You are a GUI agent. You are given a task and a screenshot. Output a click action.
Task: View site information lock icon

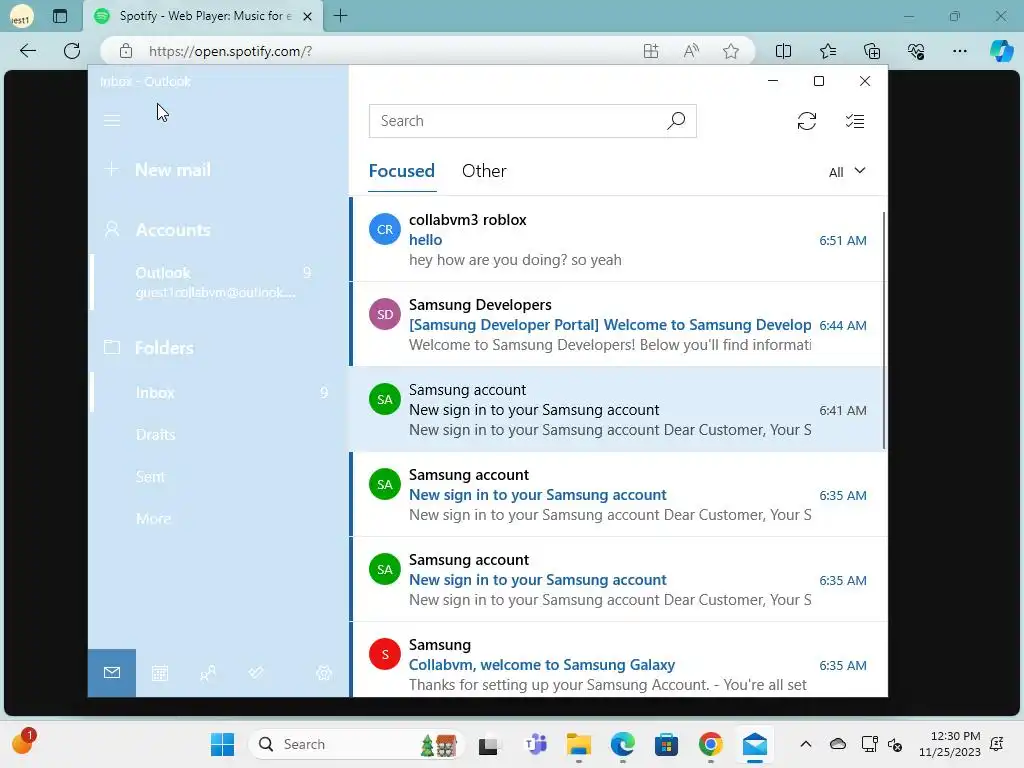pyautogui.click(x=126, y=51)
